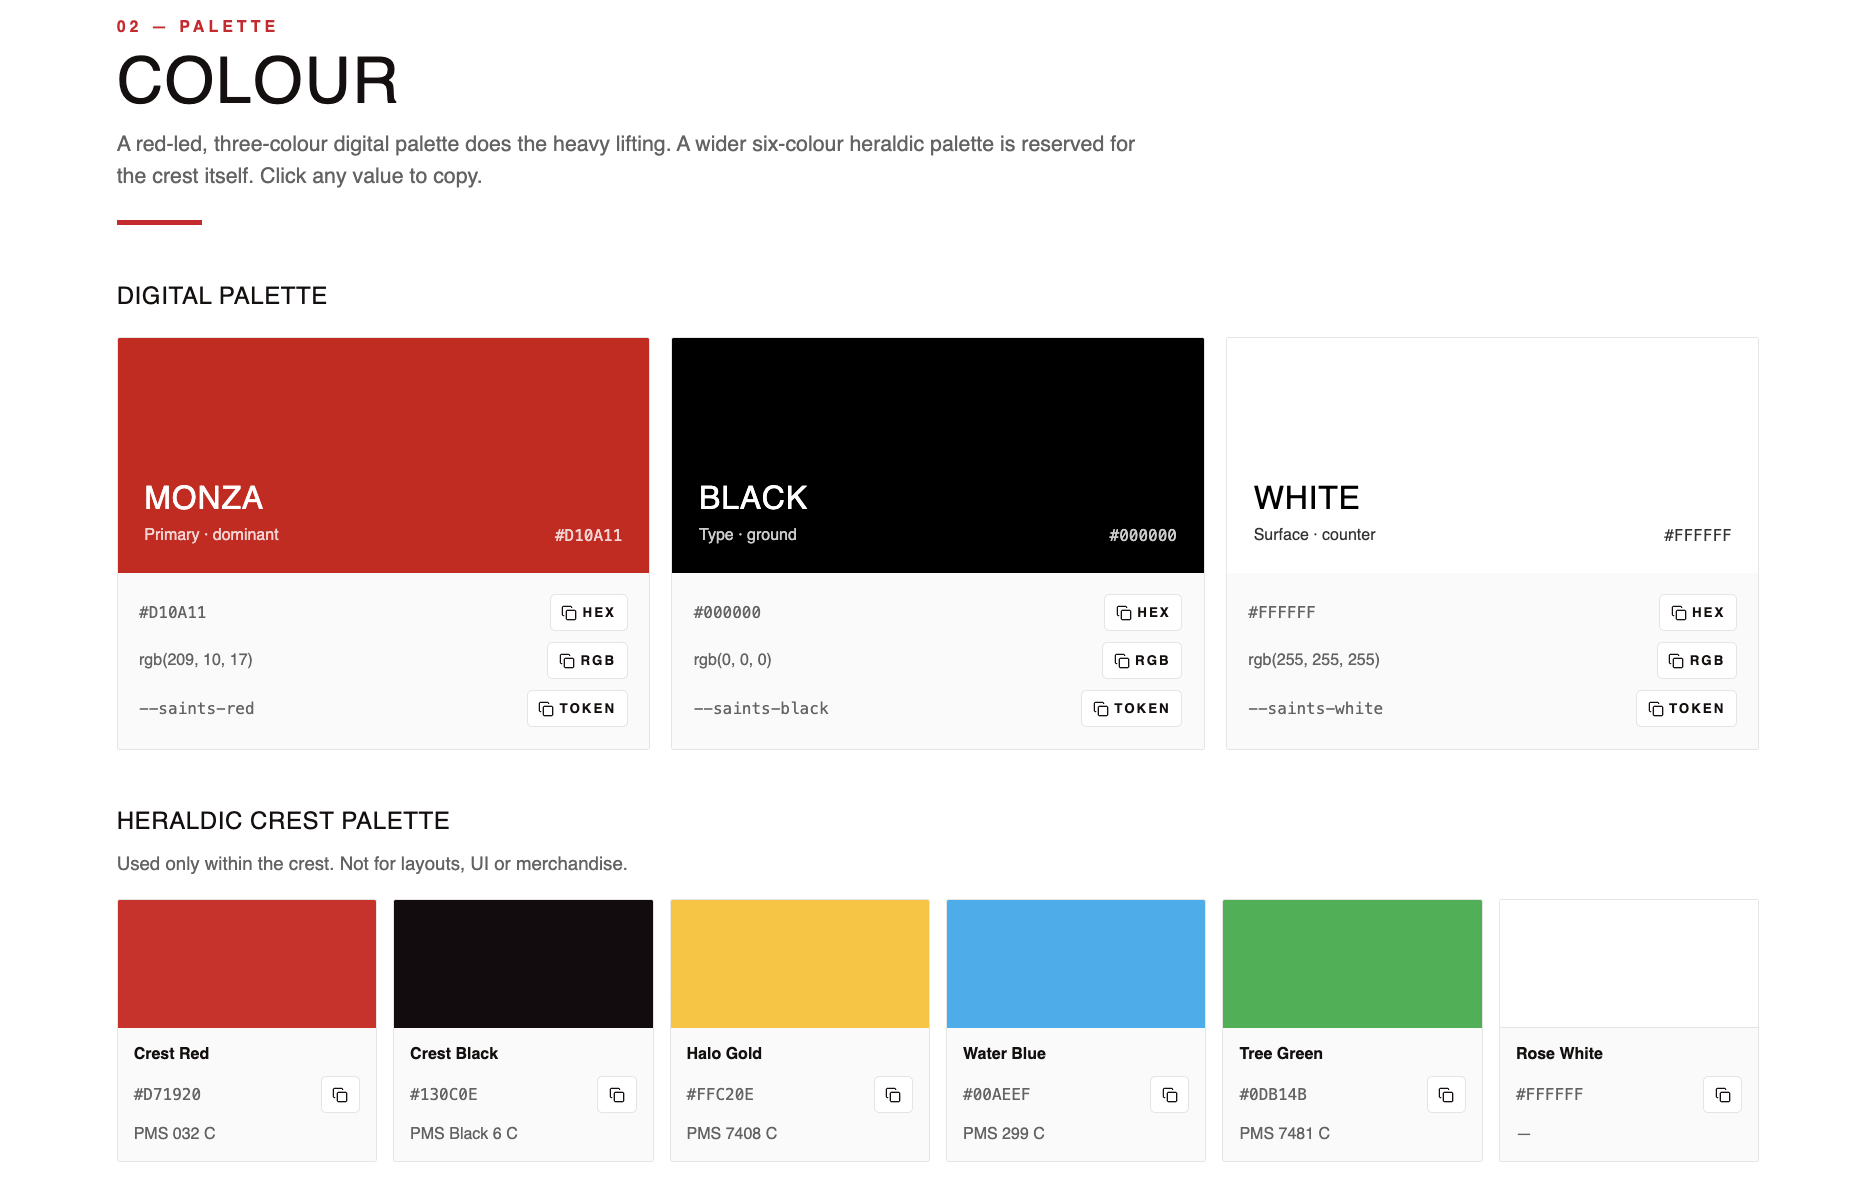Click the --saints-black token text
Viewport: 1868px width, 1196px height.
click(761, 708)
